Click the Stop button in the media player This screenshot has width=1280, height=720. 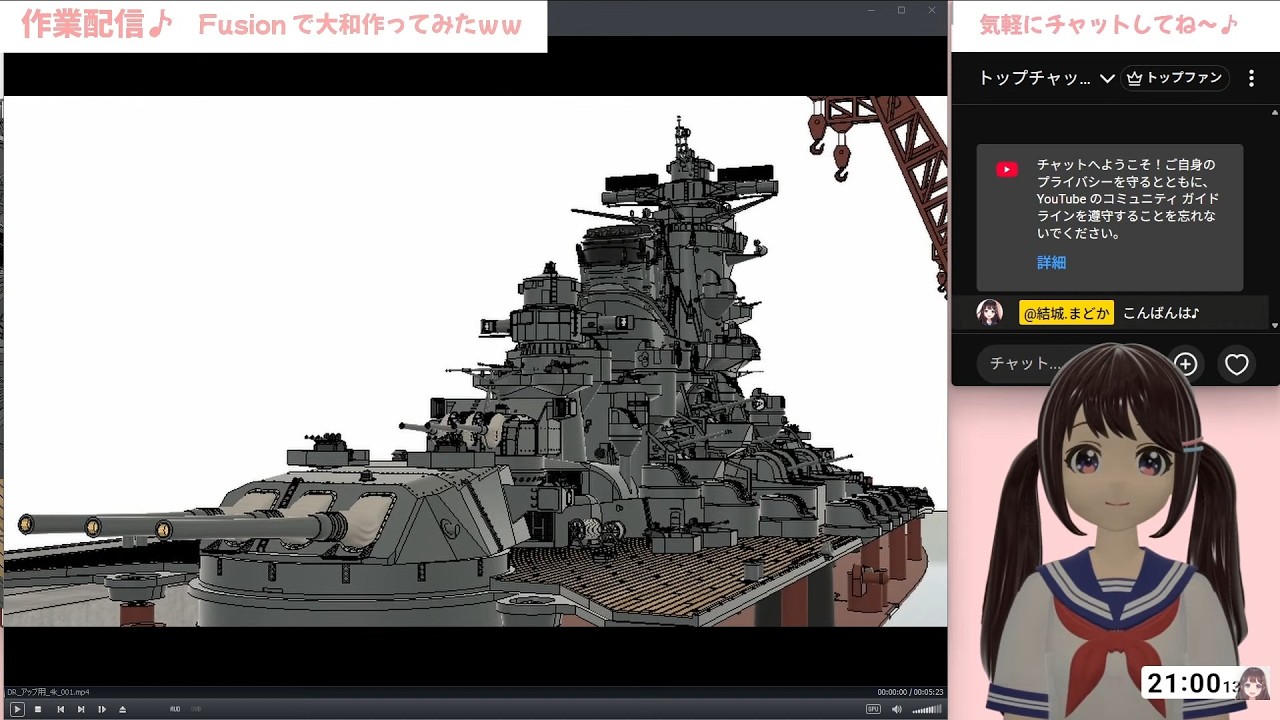coord(38,709)
